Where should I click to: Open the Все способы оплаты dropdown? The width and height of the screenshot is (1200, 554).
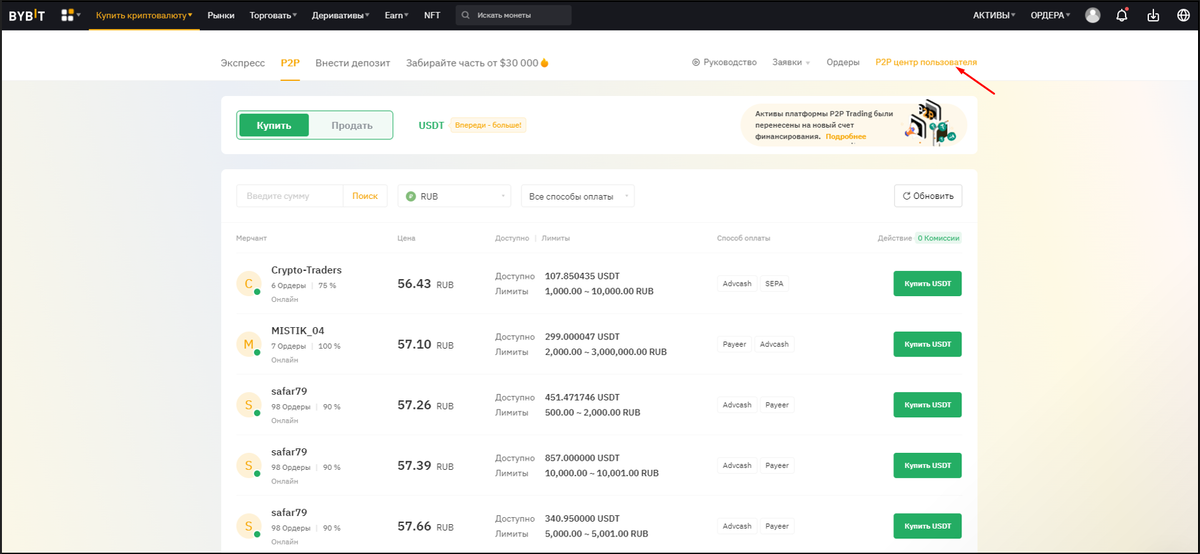point(578,196)
